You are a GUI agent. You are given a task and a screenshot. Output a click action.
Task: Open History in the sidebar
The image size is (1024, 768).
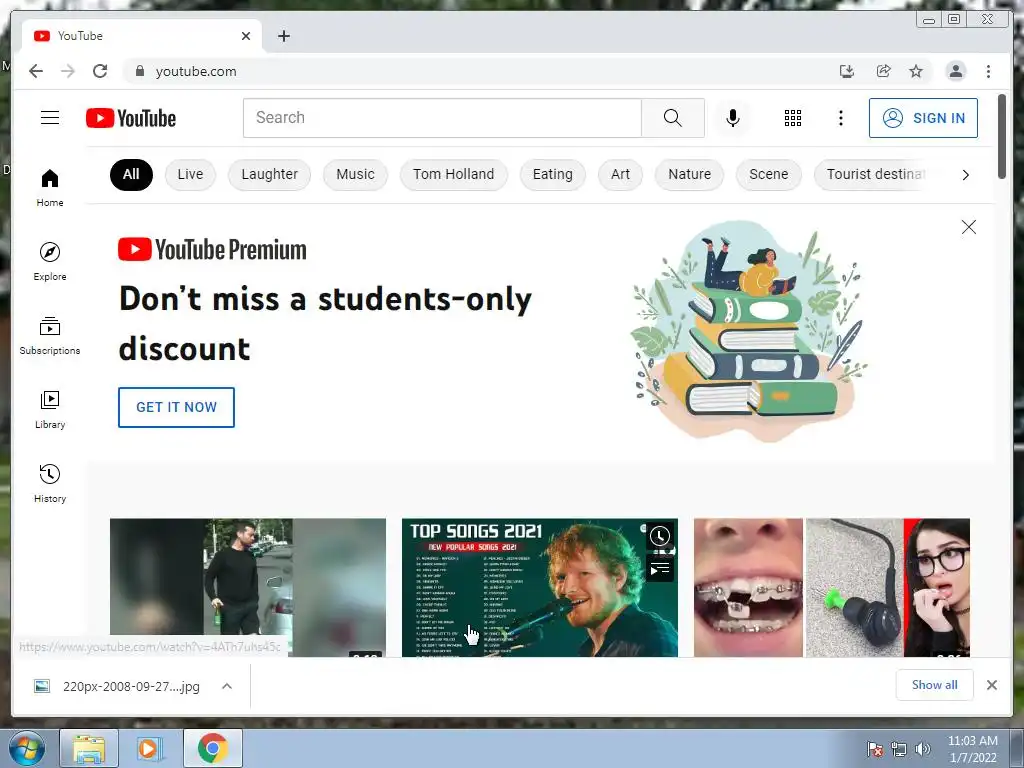tap(50, 483)
